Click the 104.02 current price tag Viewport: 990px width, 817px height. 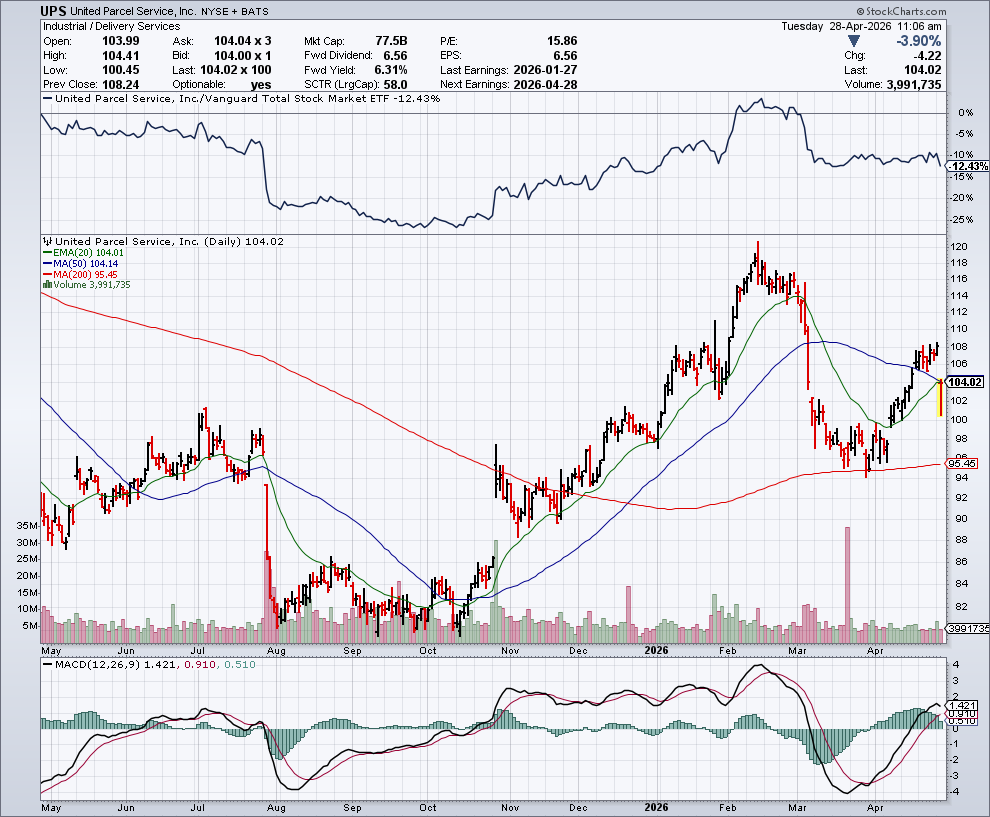click(x=966, y=382)
